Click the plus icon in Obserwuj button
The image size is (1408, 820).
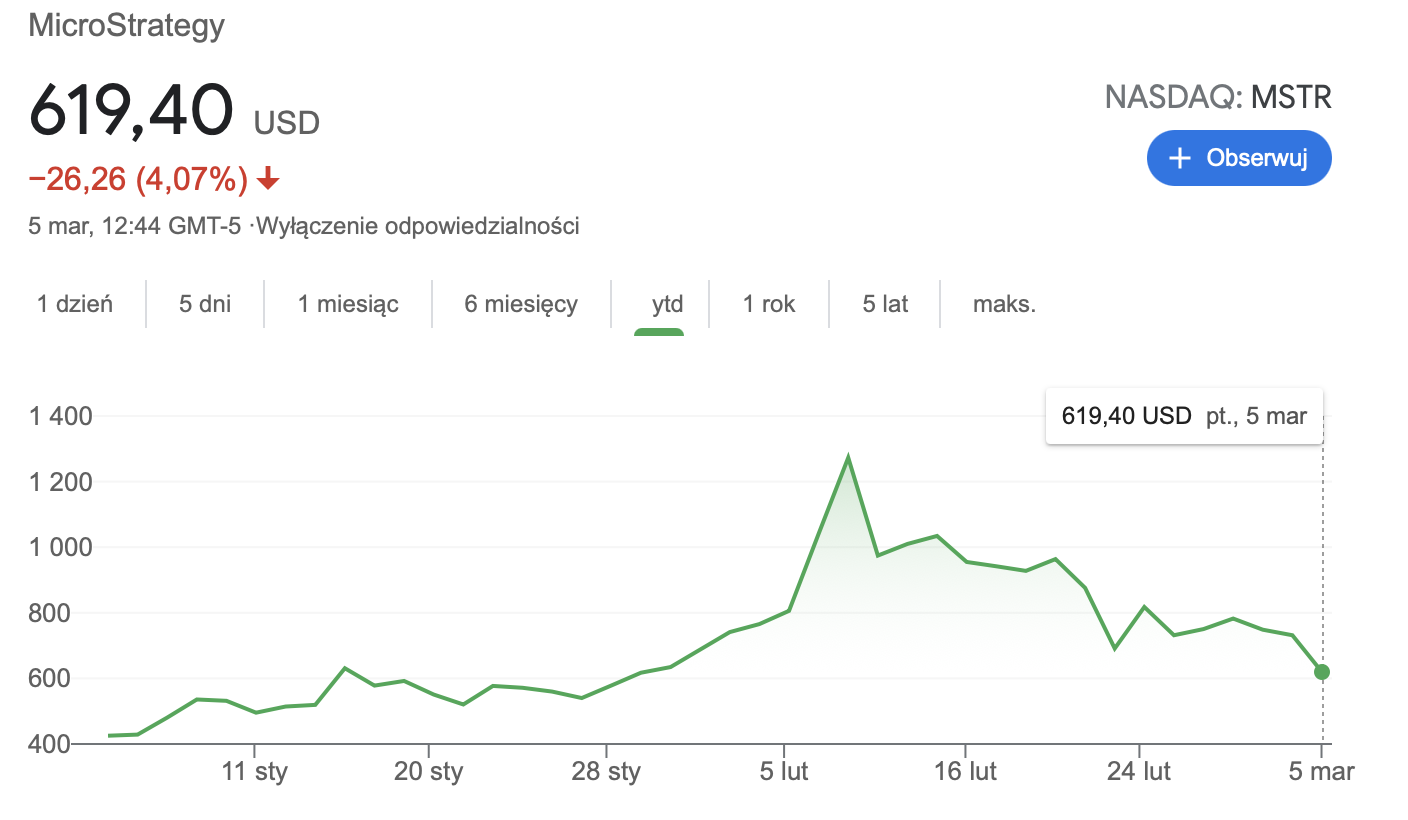coord(1180,158)
